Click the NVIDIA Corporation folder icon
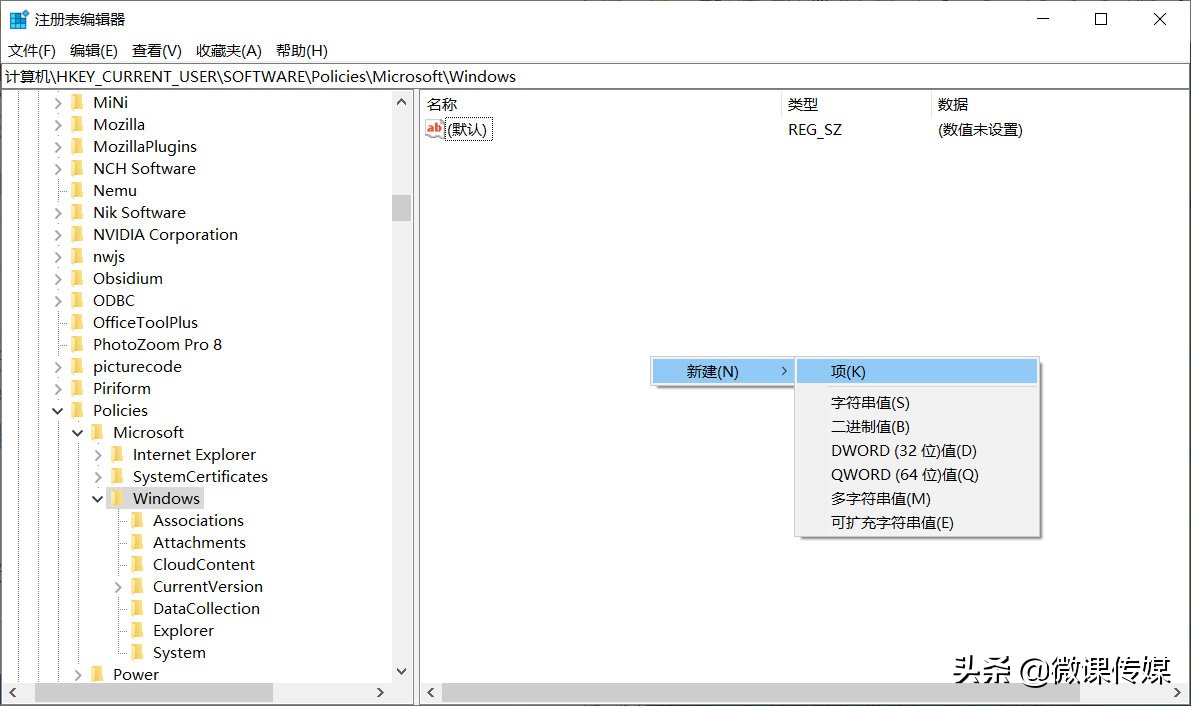The image size is (1191, 706). [78, 234]
